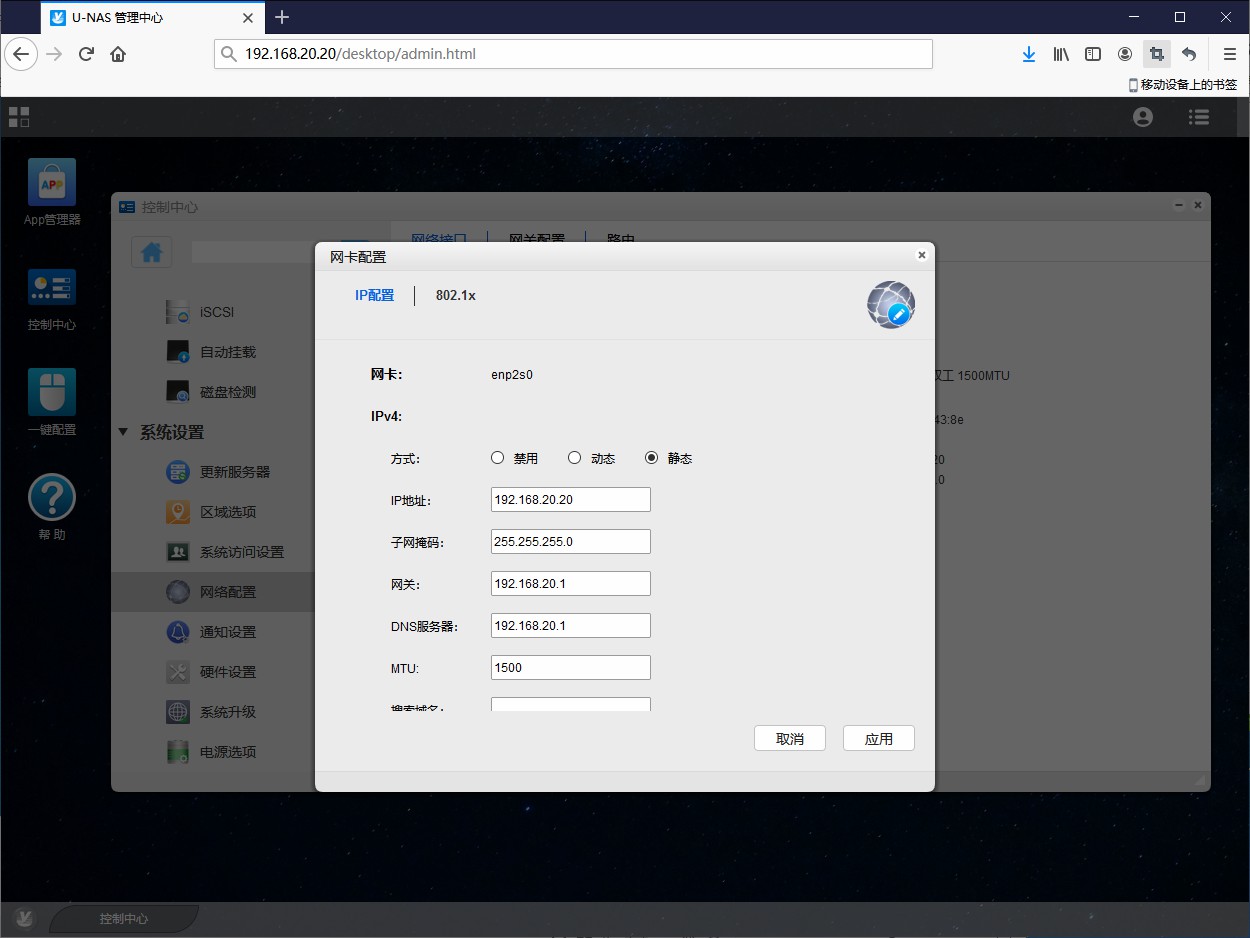The width and height of the screenshot is (1250, 938).
Task: Open the App管理器 desktop icon
Action: (x=52, y=184)
